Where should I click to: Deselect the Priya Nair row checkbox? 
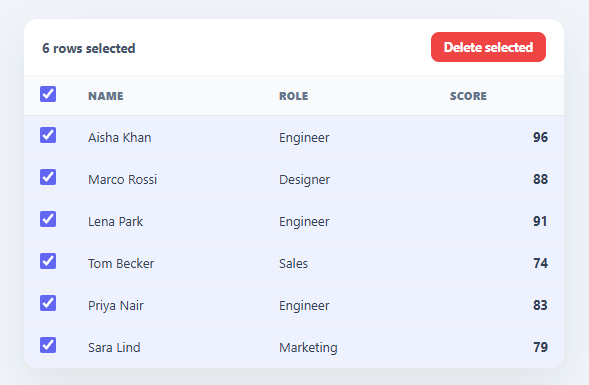tap(48, 303)
